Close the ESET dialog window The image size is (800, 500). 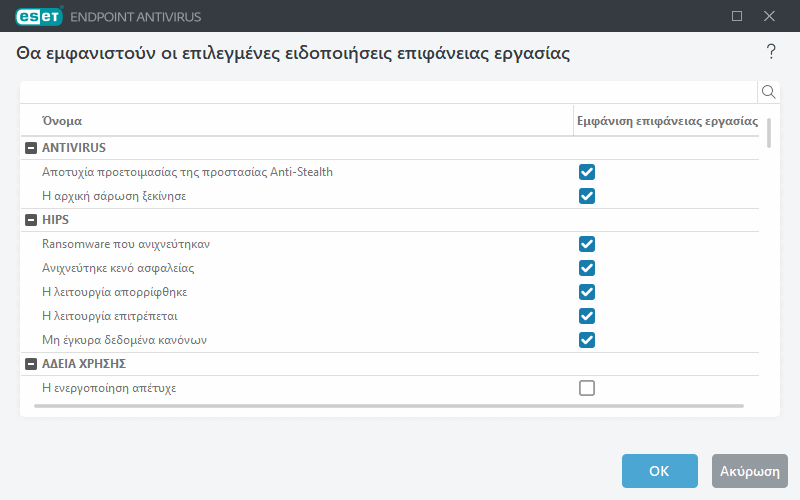point(769,16)
